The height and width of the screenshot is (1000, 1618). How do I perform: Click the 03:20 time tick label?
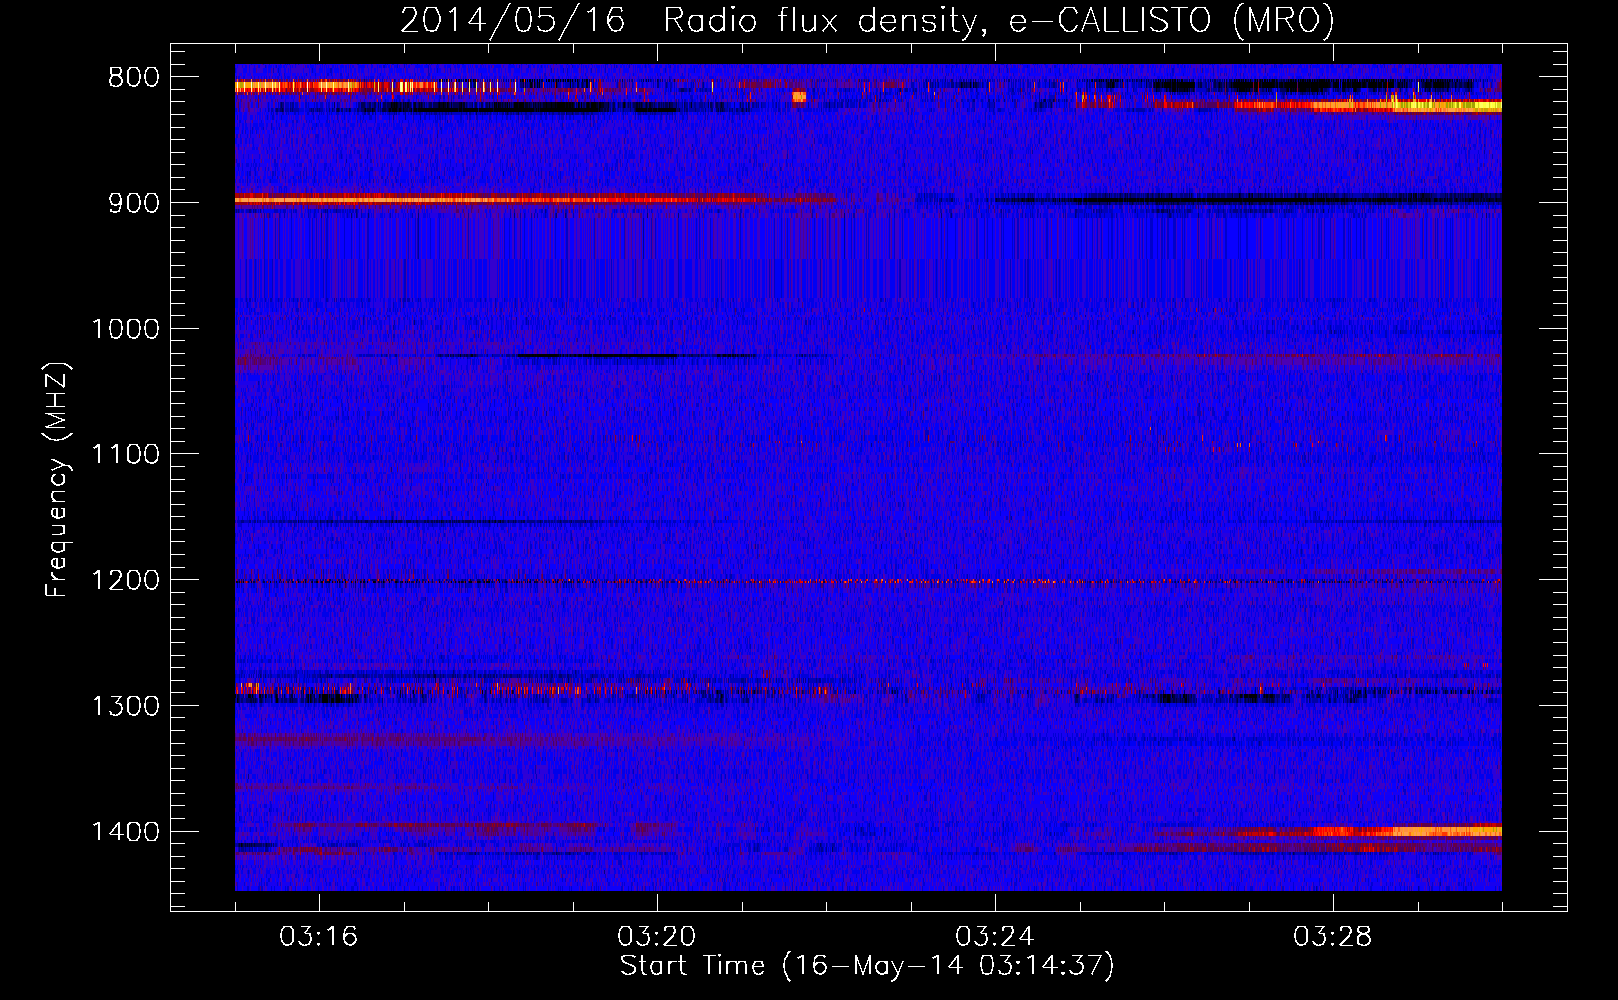657,937
